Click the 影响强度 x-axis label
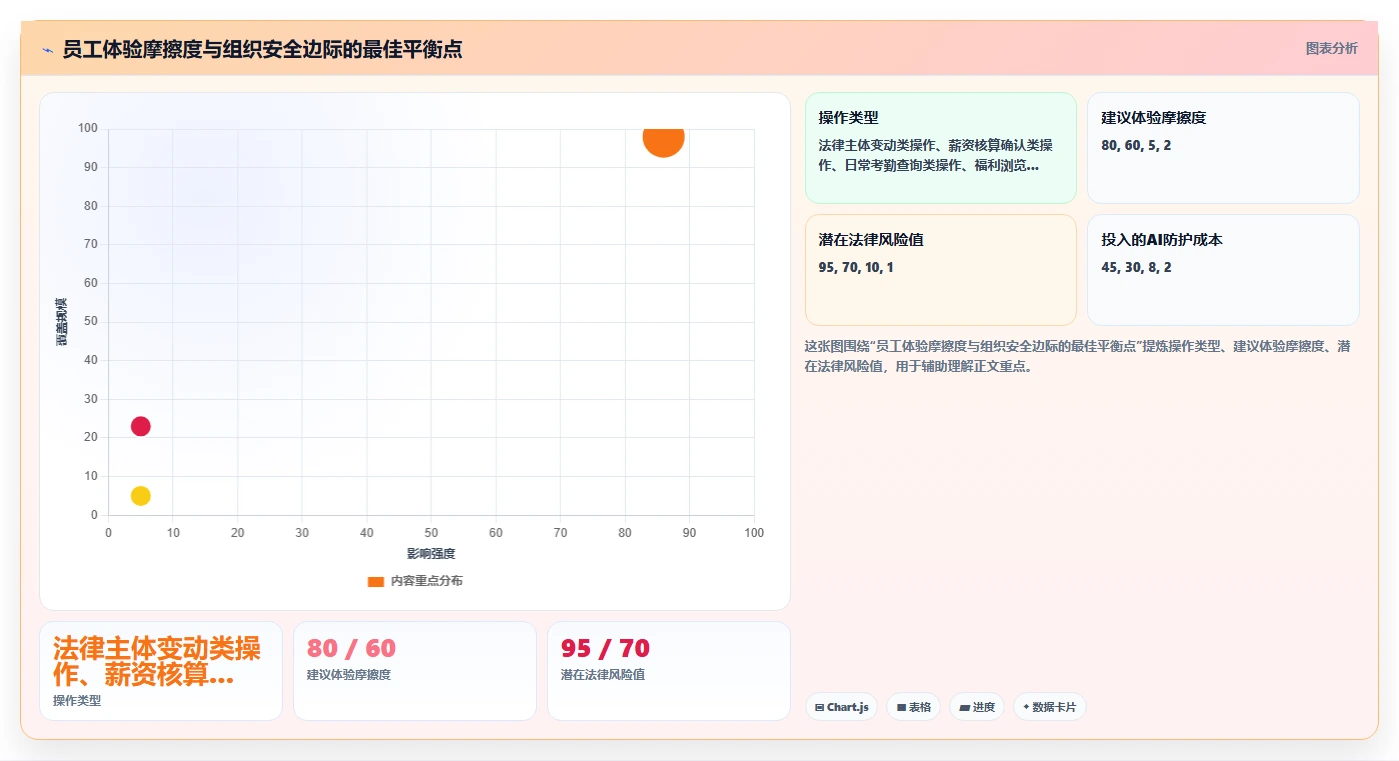Viewport: 1399px width, 761px height. coord(431,554)
